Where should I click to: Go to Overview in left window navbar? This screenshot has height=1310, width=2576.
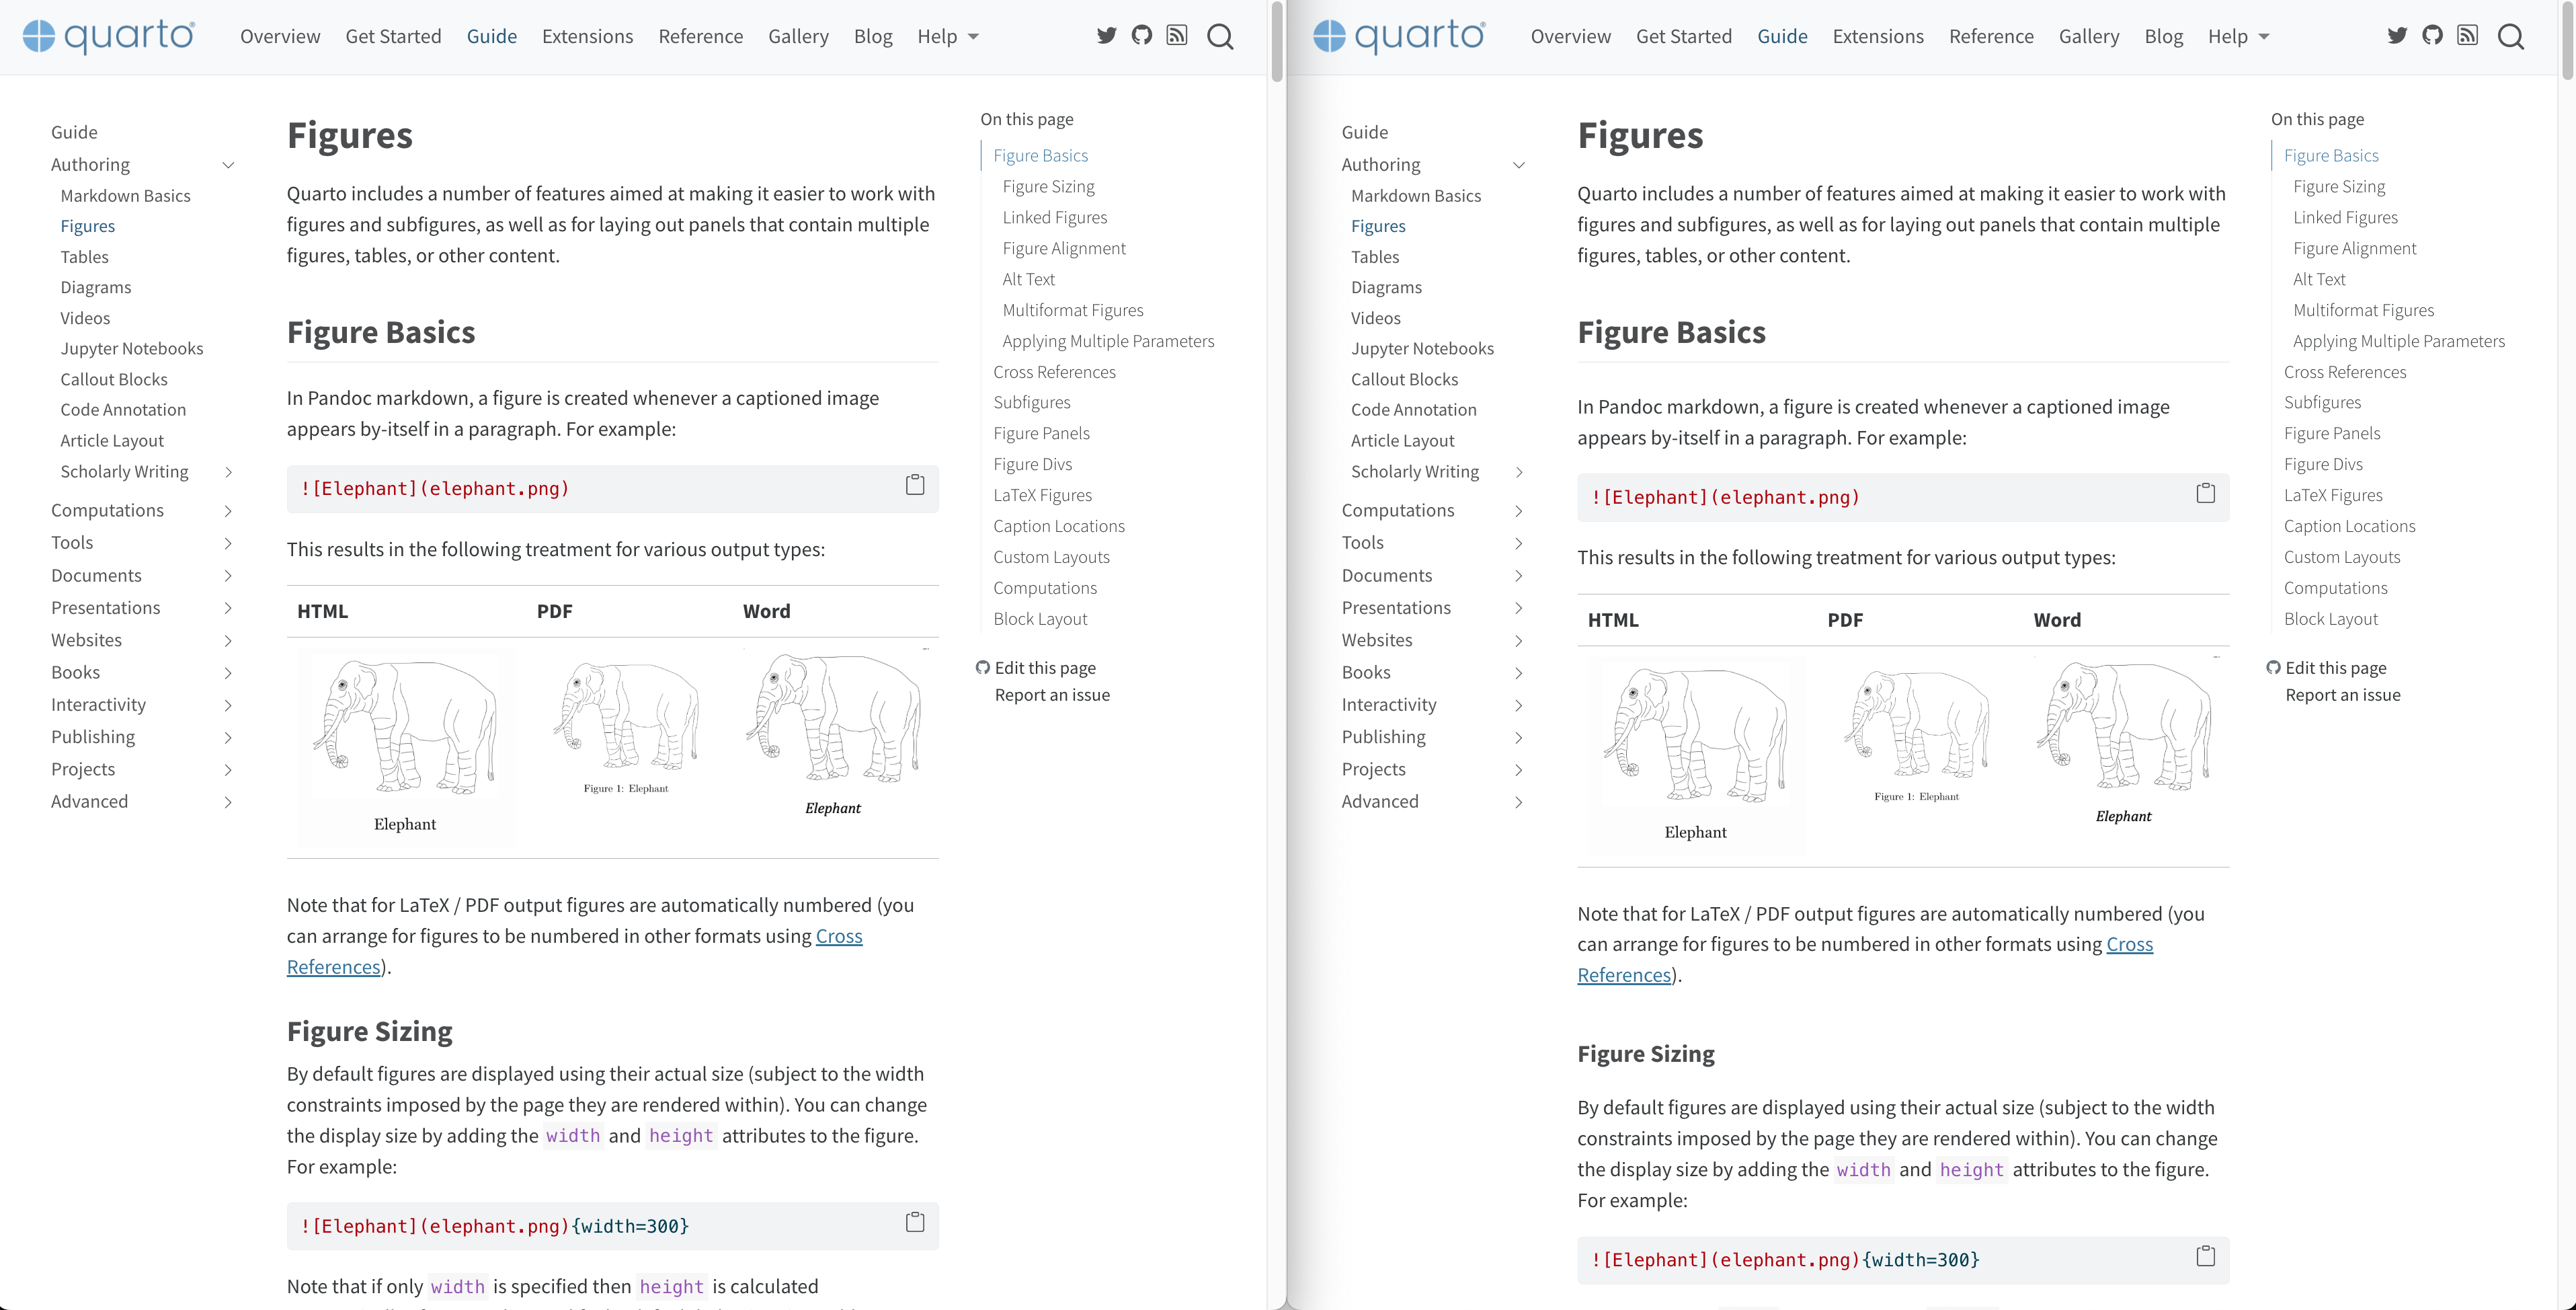pyautogui.click(x=280, y=36)
